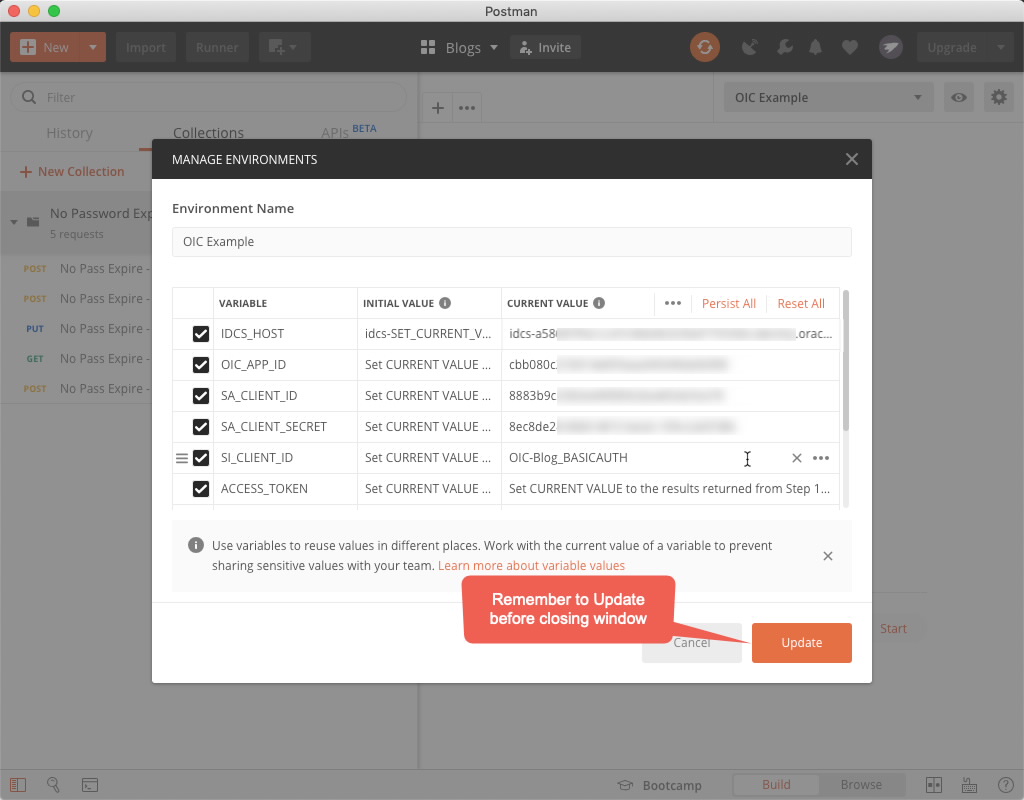Open the Interceptor satellite icon
The width and height of the screenshot is (1024, 800).
[750, 47]
